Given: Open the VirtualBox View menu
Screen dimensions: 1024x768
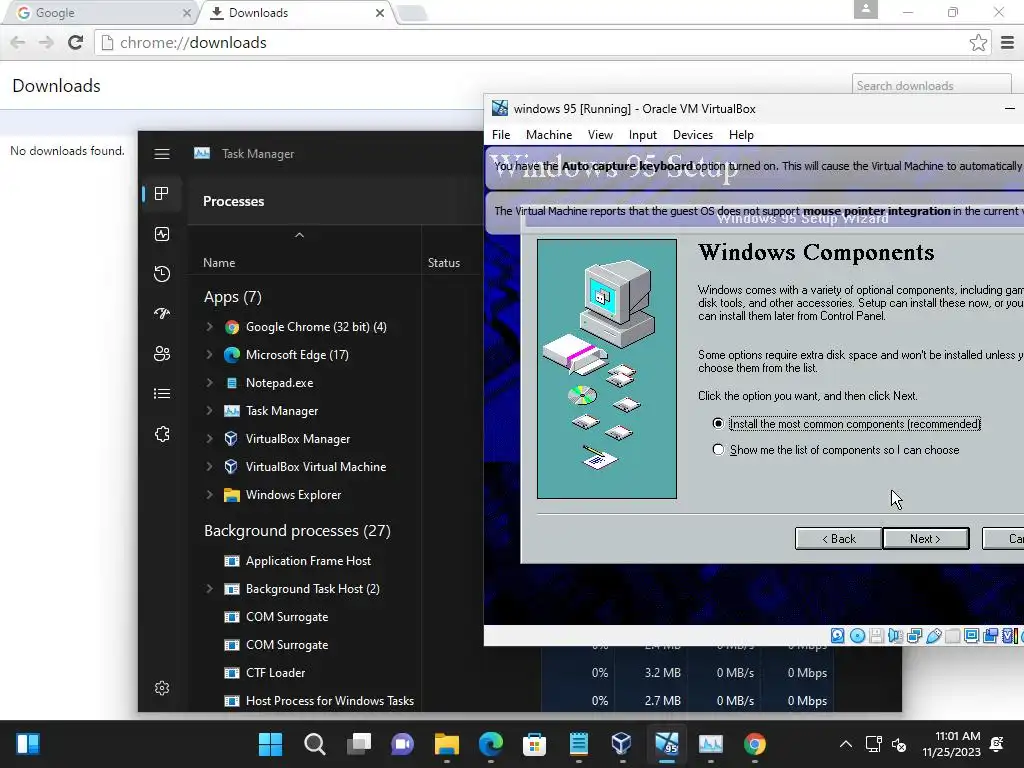Looking at the screenshot, I should 600,135.
